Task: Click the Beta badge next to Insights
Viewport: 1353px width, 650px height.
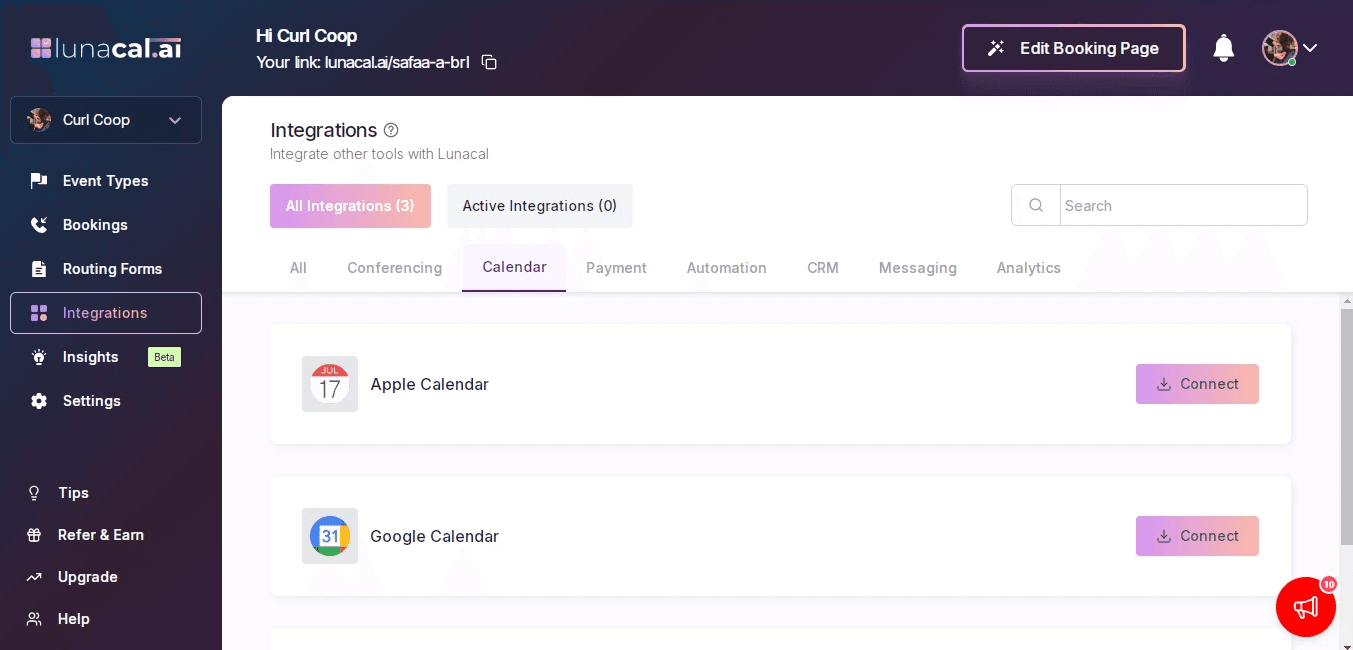Action: (164, 357)
